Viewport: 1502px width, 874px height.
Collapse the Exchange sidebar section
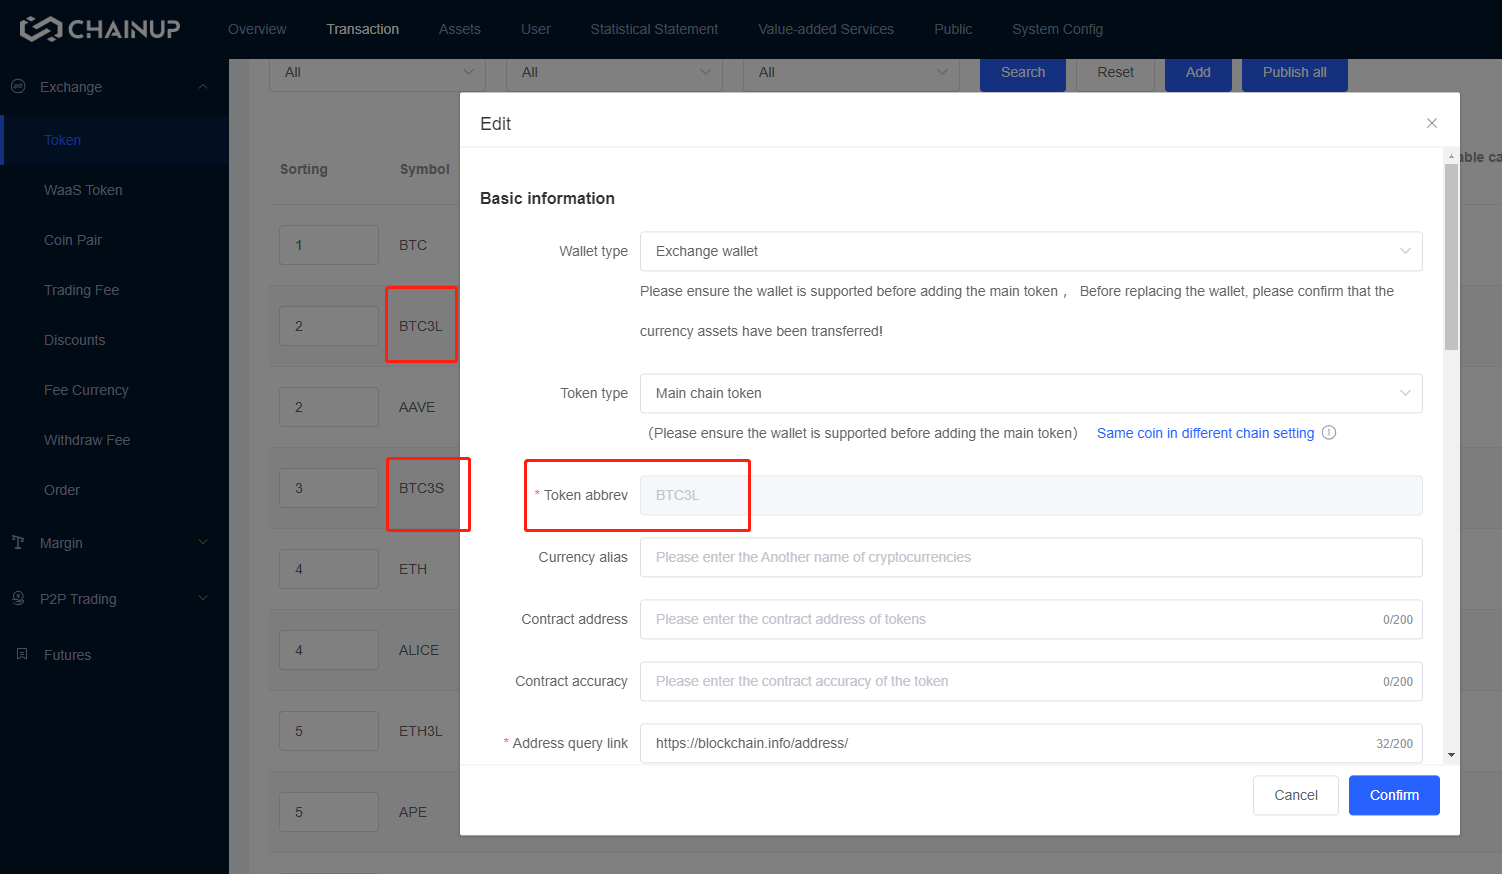pyautogui.click(x=203, y=87)
